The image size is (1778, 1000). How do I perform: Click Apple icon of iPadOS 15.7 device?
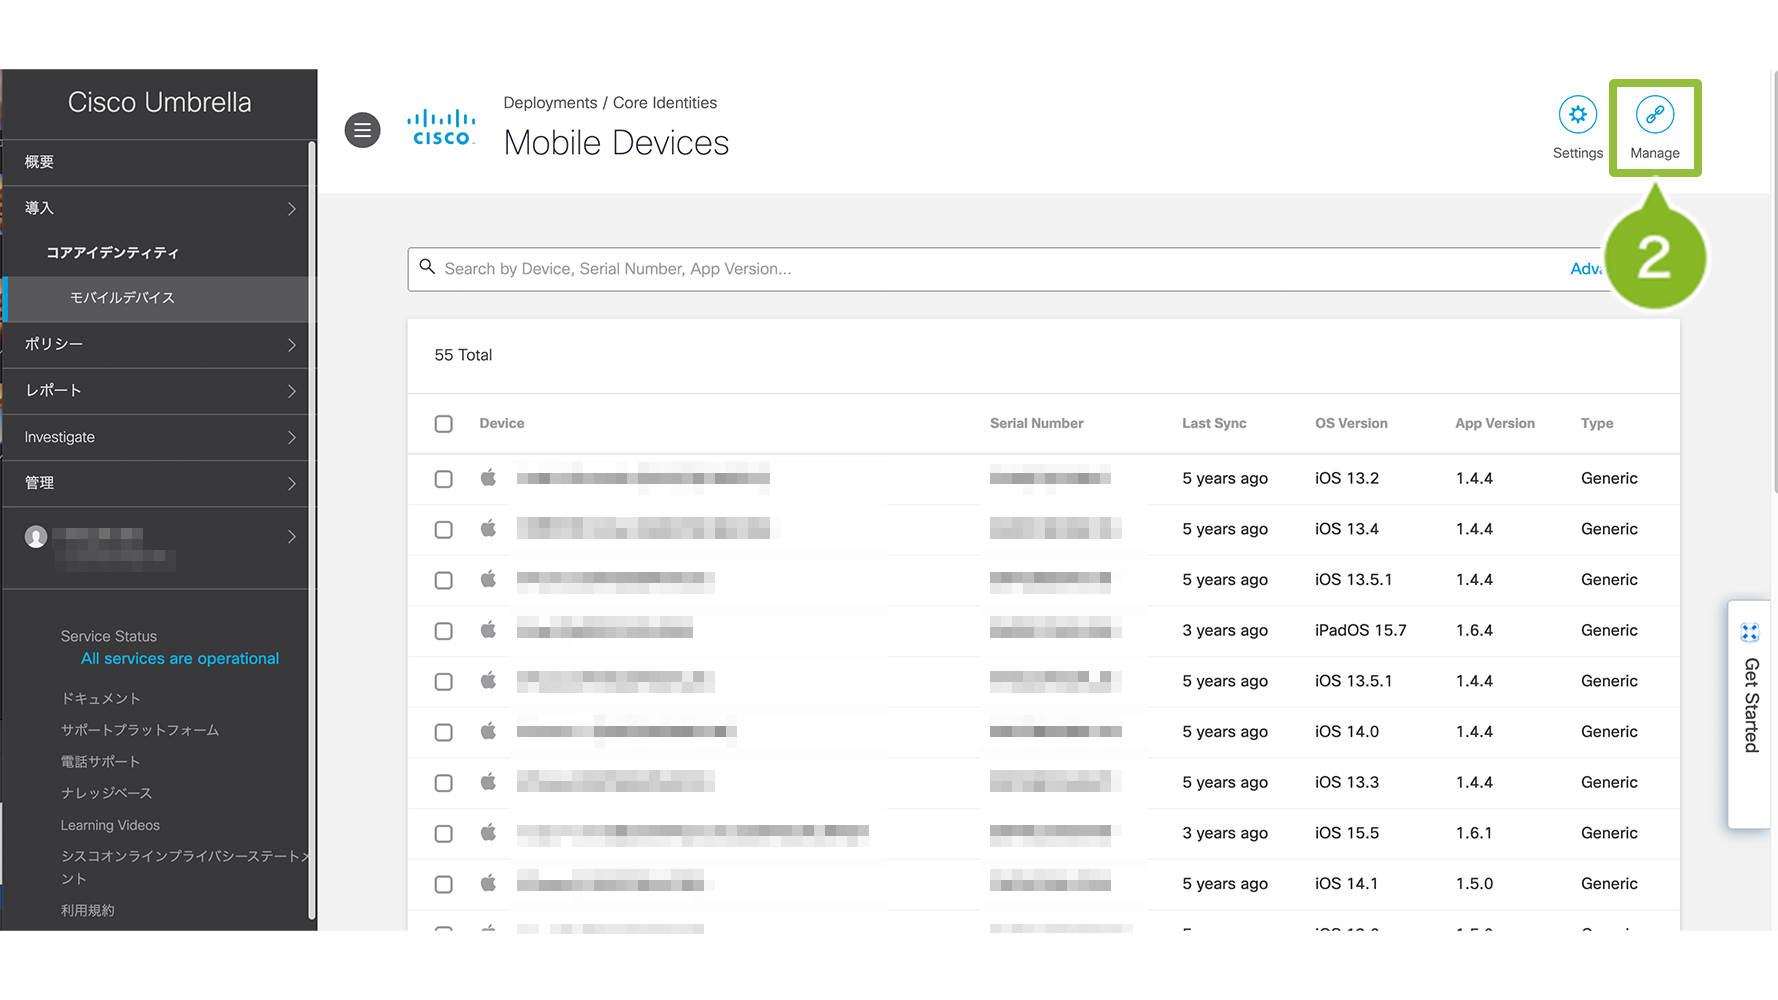point(488,630)
